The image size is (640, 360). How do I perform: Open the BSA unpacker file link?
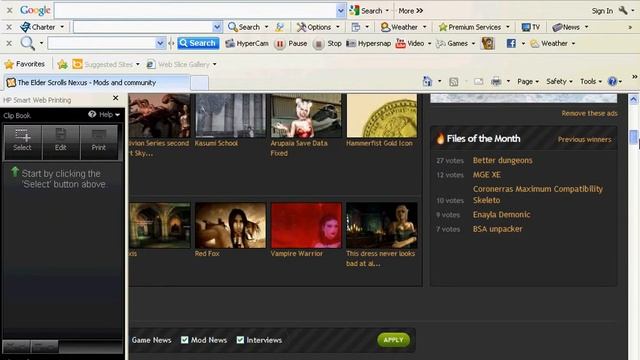pyautogui.click(x=498, y=229)
